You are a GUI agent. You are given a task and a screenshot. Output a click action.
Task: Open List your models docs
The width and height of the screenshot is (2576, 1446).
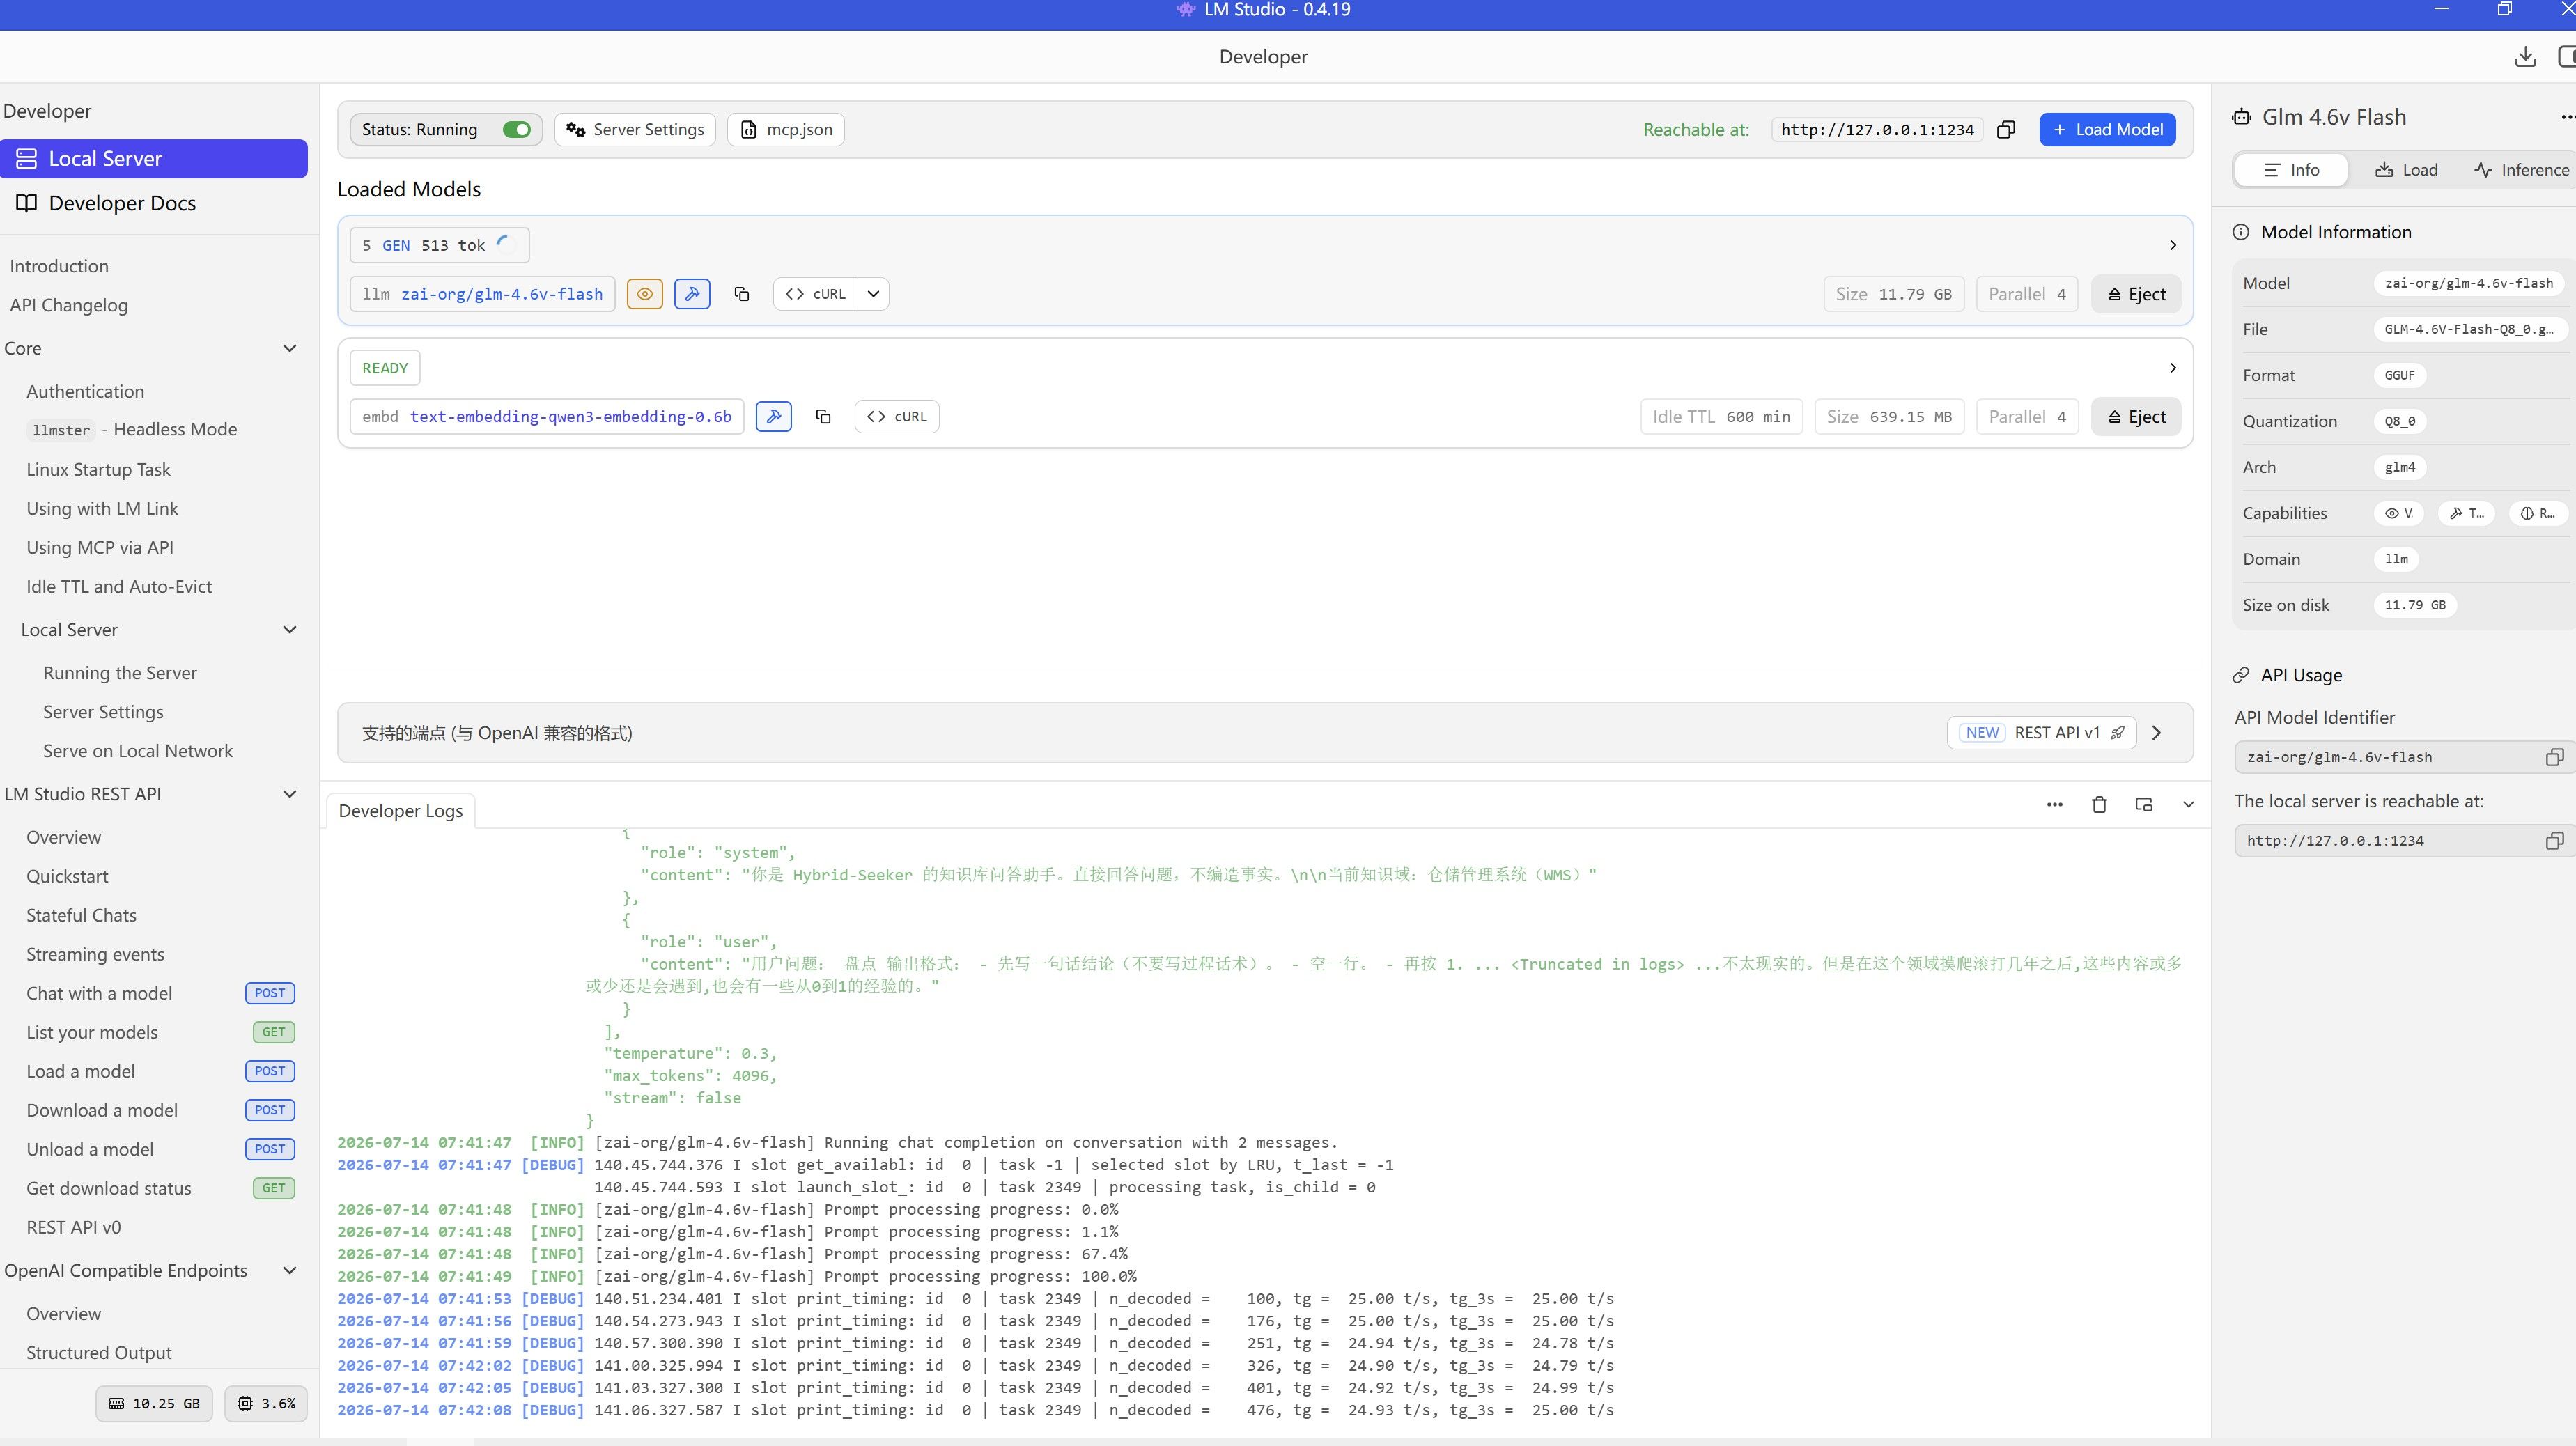click(92, 1032)
